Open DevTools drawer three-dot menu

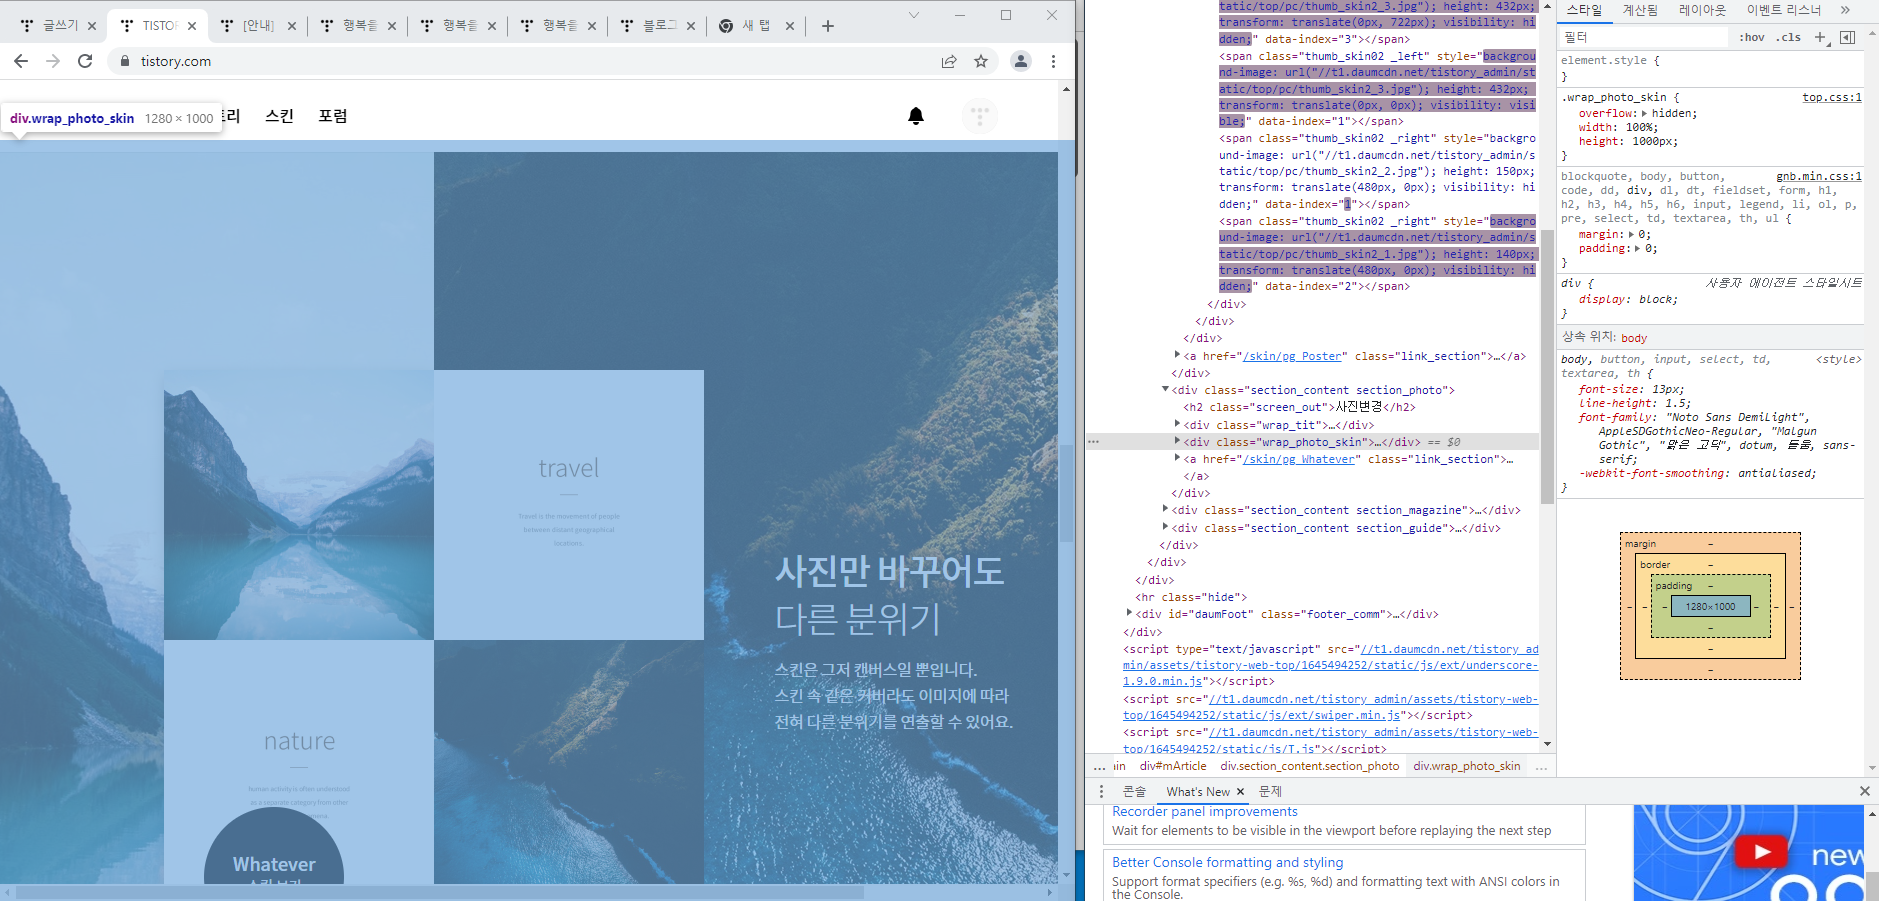pyautogui.click(x=1101, y=791)
